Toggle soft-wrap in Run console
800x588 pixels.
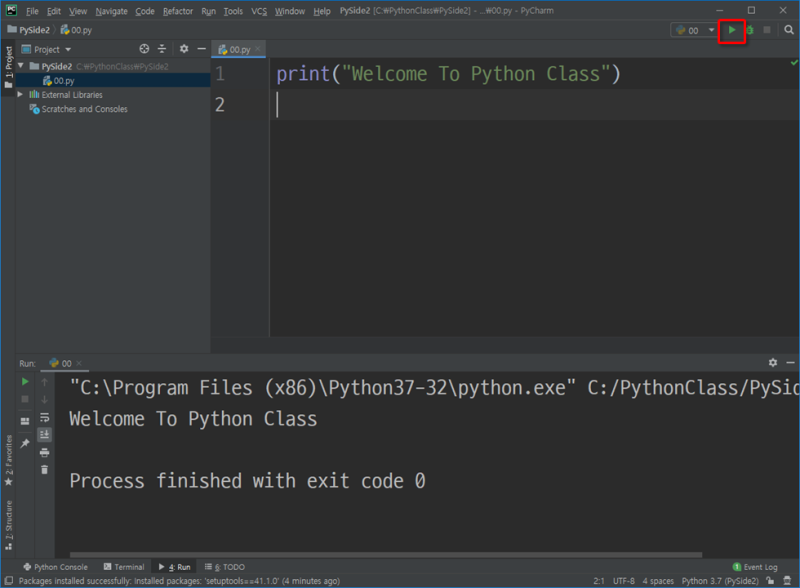click(45, 417)
